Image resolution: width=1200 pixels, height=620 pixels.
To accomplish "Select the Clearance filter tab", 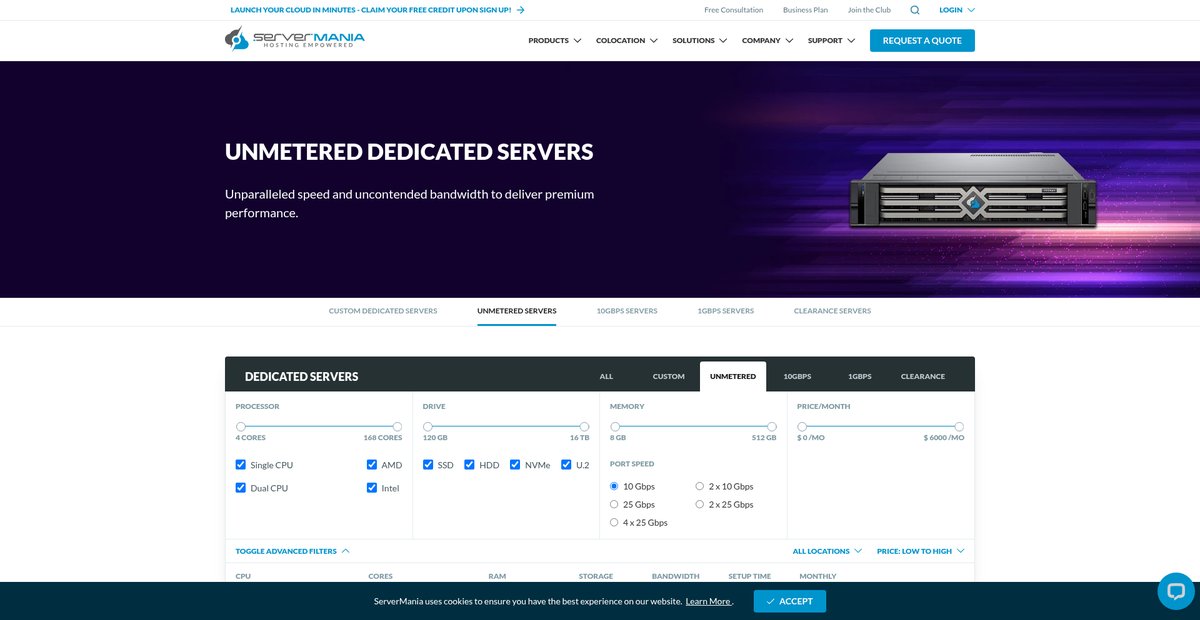I will pyautogui.click(x=923, y=377).
